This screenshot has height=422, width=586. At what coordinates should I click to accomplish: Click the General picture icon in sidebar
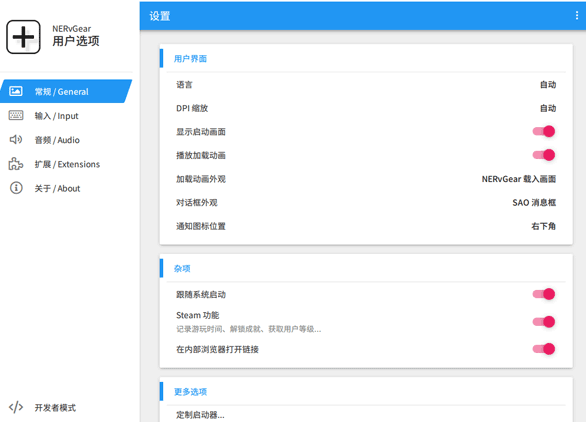[x=16, y=91]
